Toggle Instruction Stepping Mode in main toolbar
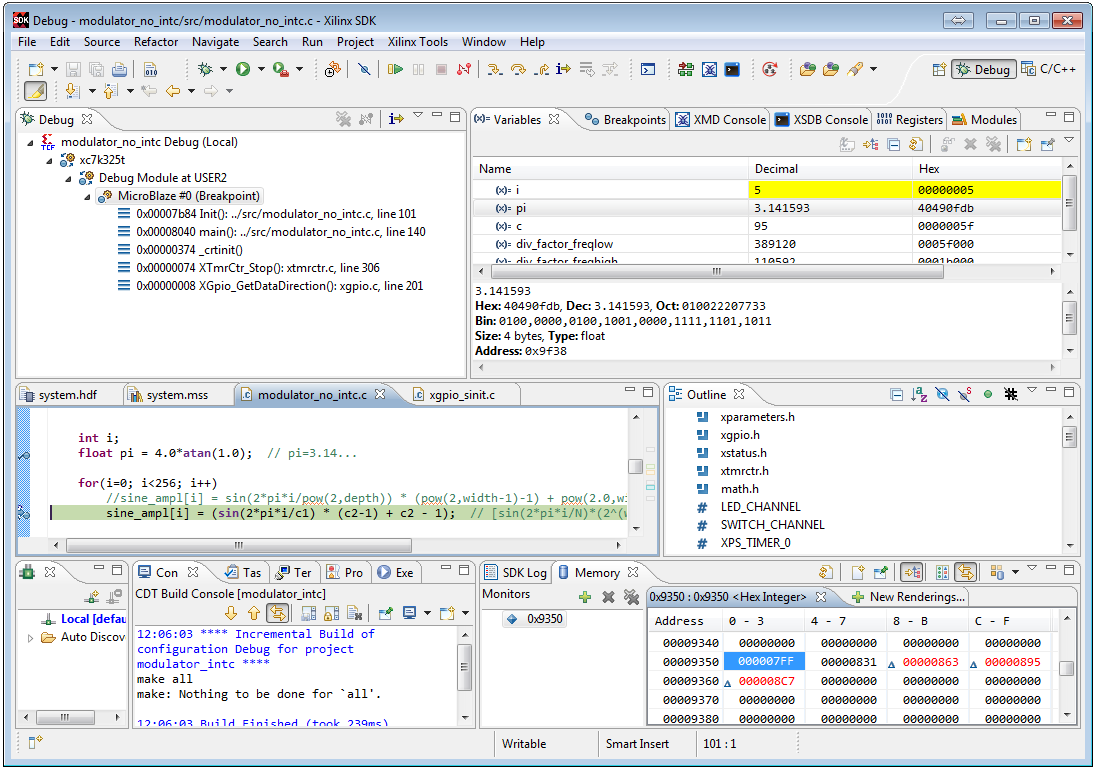This screenshot has width=1097, height=770. point(563,69)
